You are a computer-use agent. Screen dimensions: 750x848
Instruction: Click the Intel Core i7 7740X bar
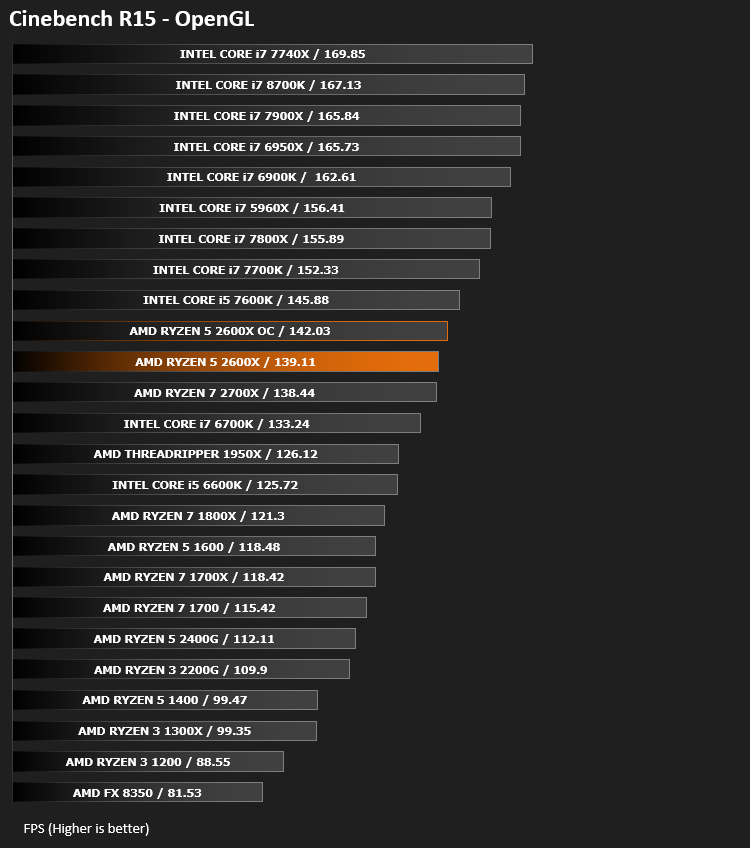[x=273, y=54]
